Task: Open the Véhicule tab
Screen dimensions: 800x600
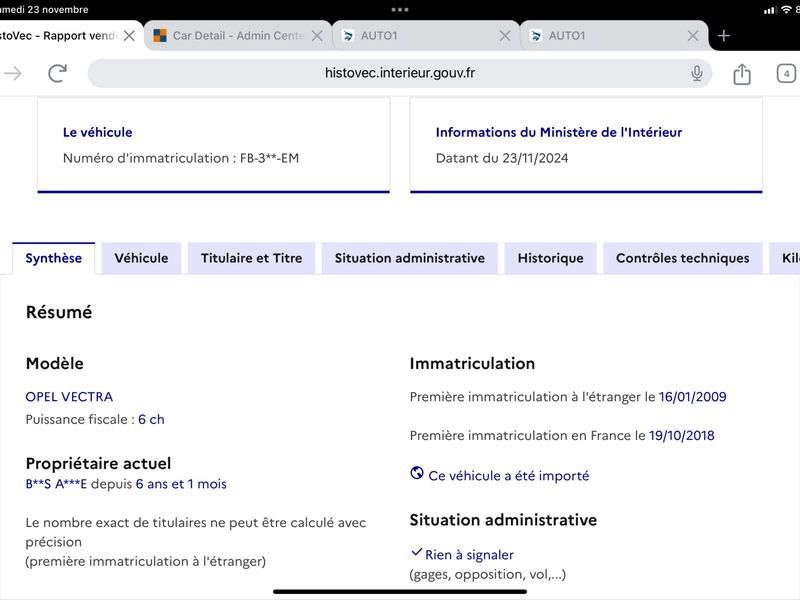Action: 141,258
